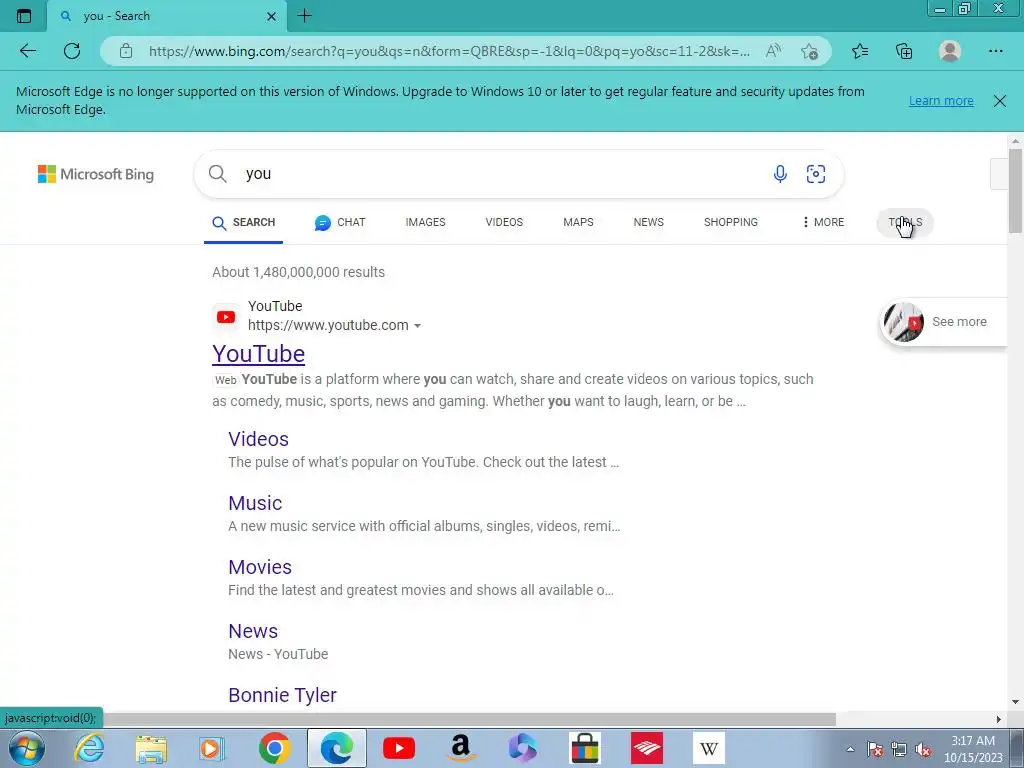Open Read aloud icon in address bar
1024x768 pixels.
(773, 51)
